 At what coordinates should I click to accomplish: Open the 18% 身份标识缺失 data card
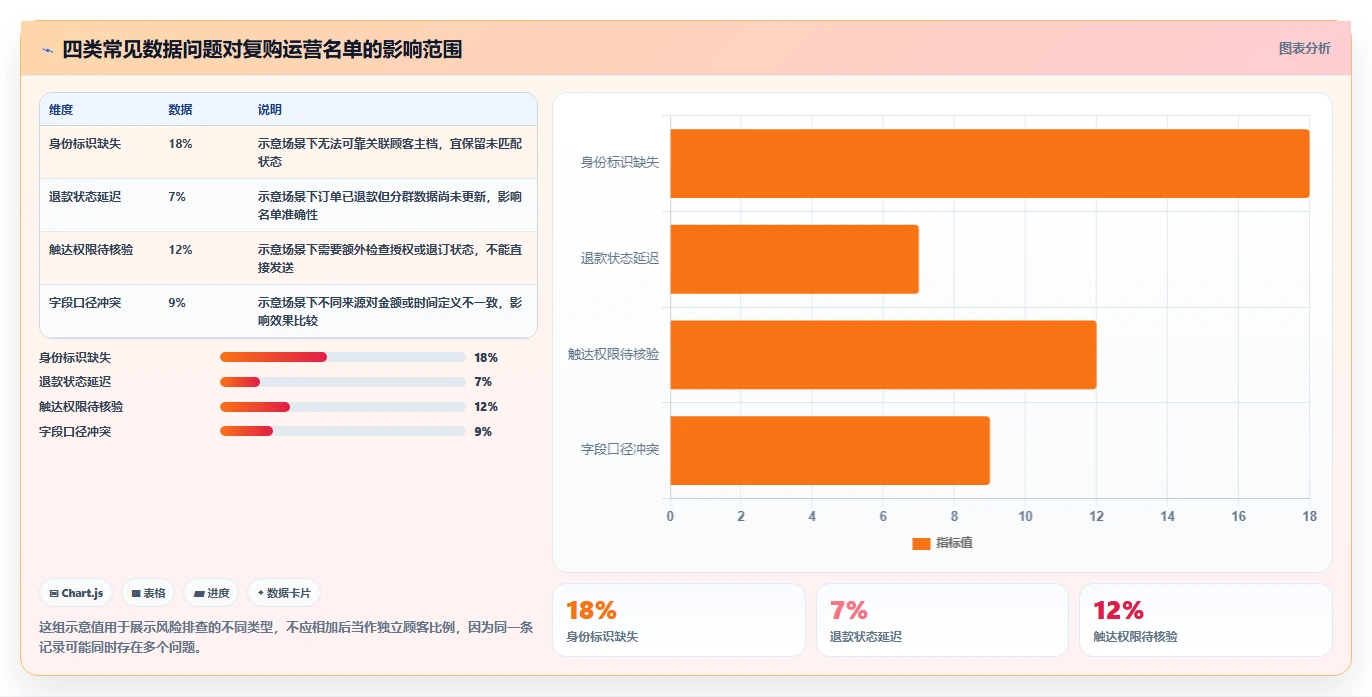tap(678, 620)
